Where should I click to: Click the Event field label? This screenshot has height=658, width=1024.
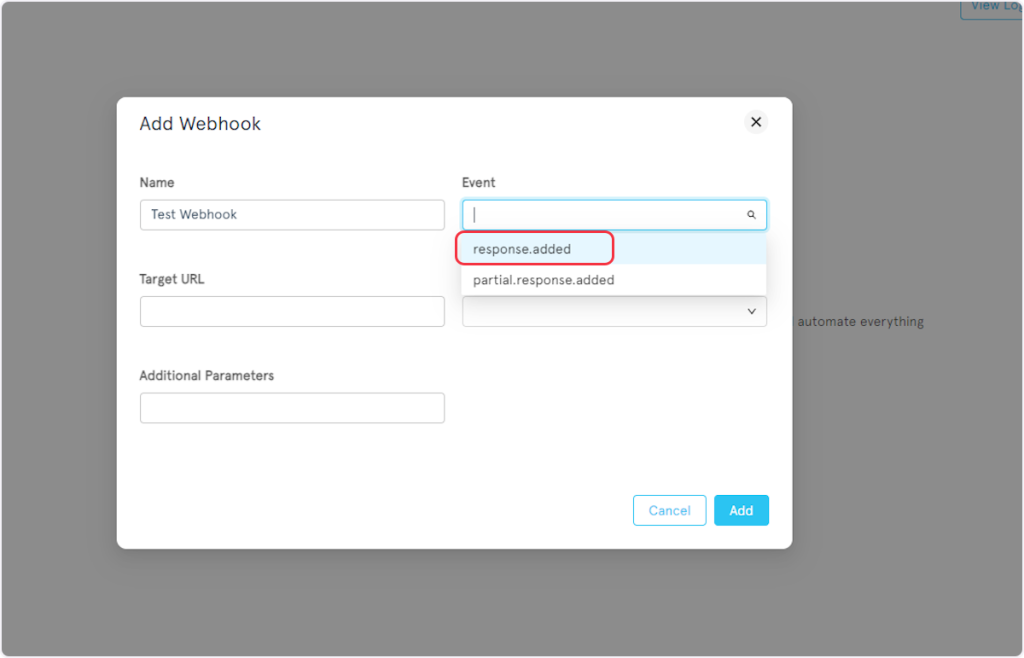click(x=478, y=183)
